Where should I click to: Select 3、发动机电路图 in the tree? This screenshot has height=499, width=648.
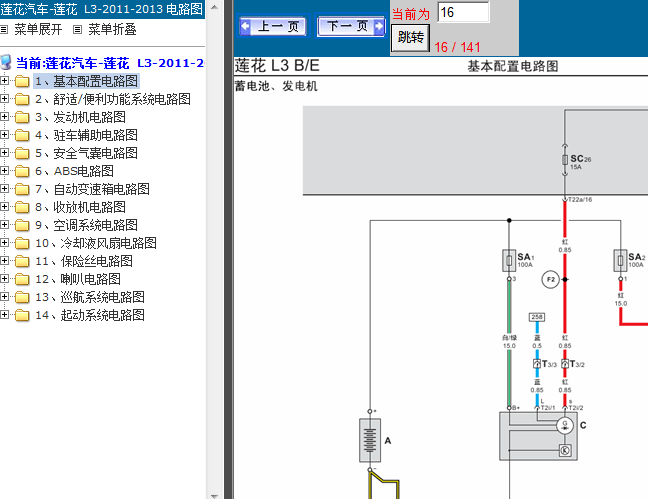tap(80, 117)
